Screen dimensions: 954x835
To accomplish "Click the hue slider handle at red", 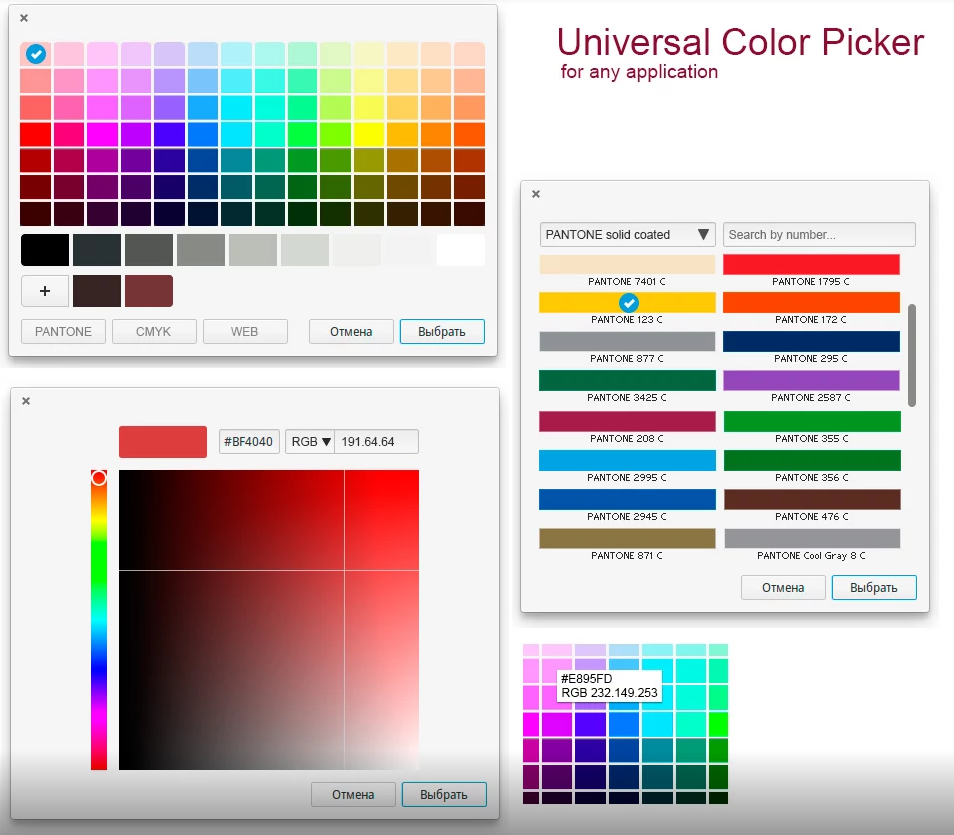I will coord(99,478).
